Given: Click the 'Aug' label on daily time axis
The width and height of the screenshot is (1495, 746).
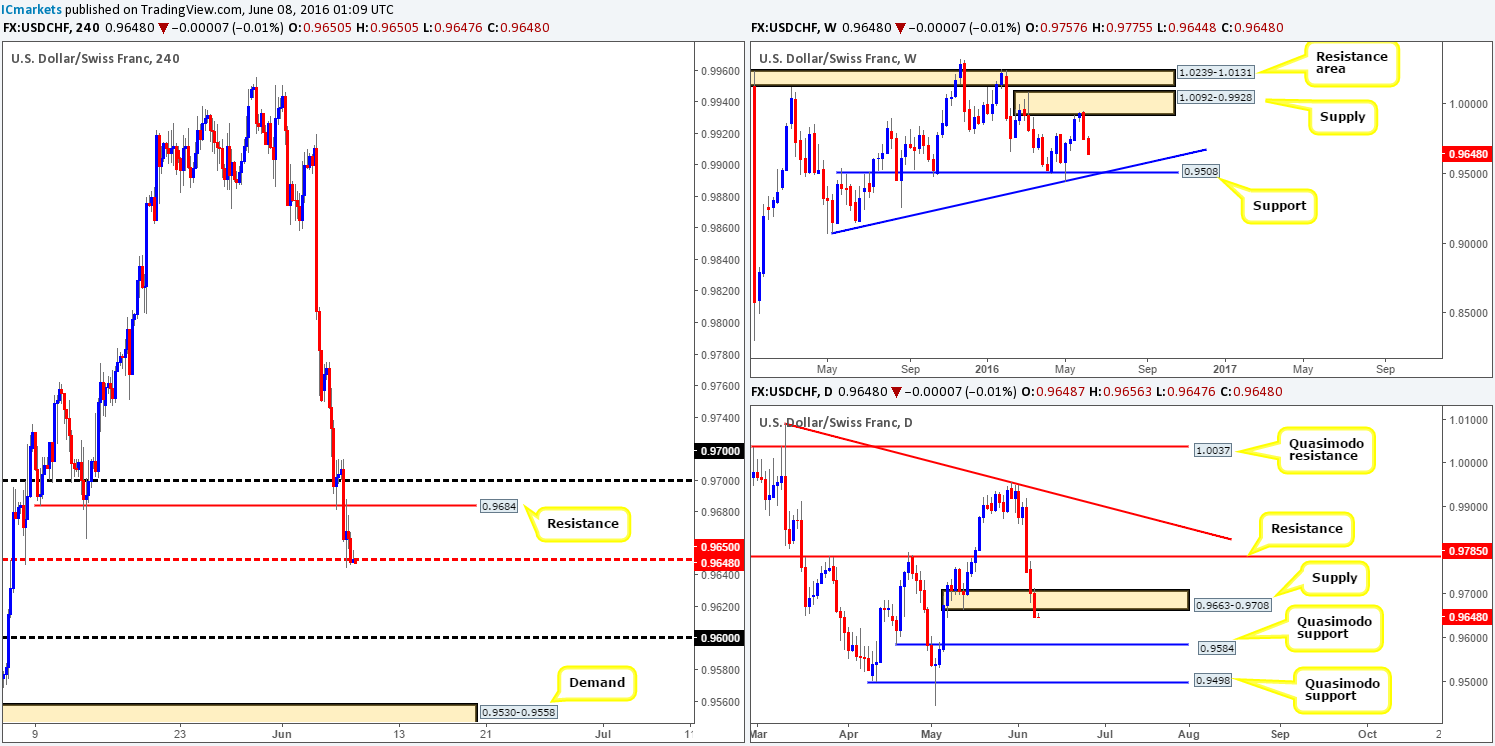Looking at the screenshot, I should [x=1190, y=733].
